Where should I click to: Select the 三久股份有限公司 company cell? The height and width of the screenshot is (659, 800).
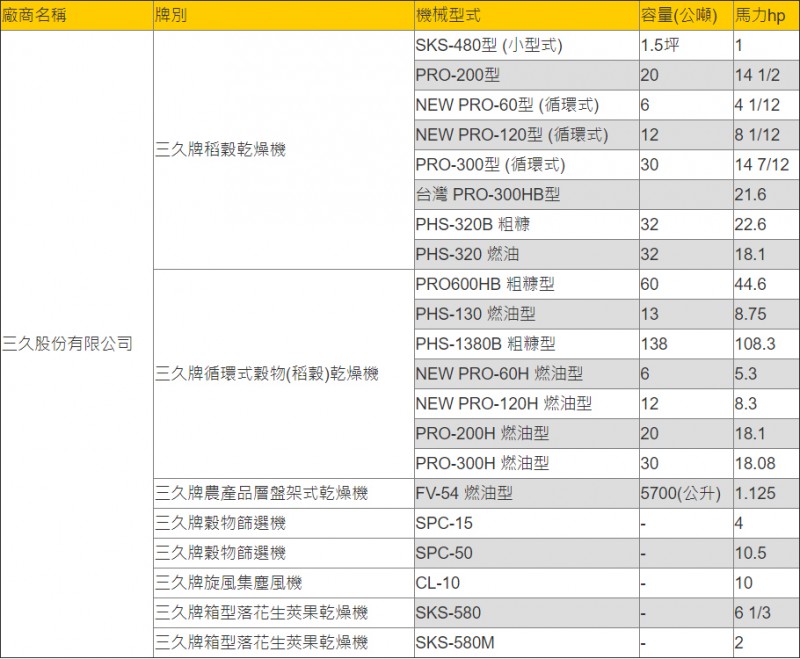coord(77,344)
